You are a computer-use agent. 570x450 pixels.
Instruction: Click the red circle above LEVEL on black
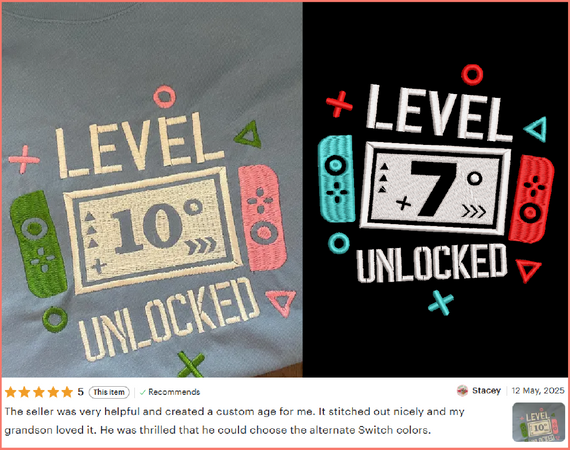(x=472, y=75)
